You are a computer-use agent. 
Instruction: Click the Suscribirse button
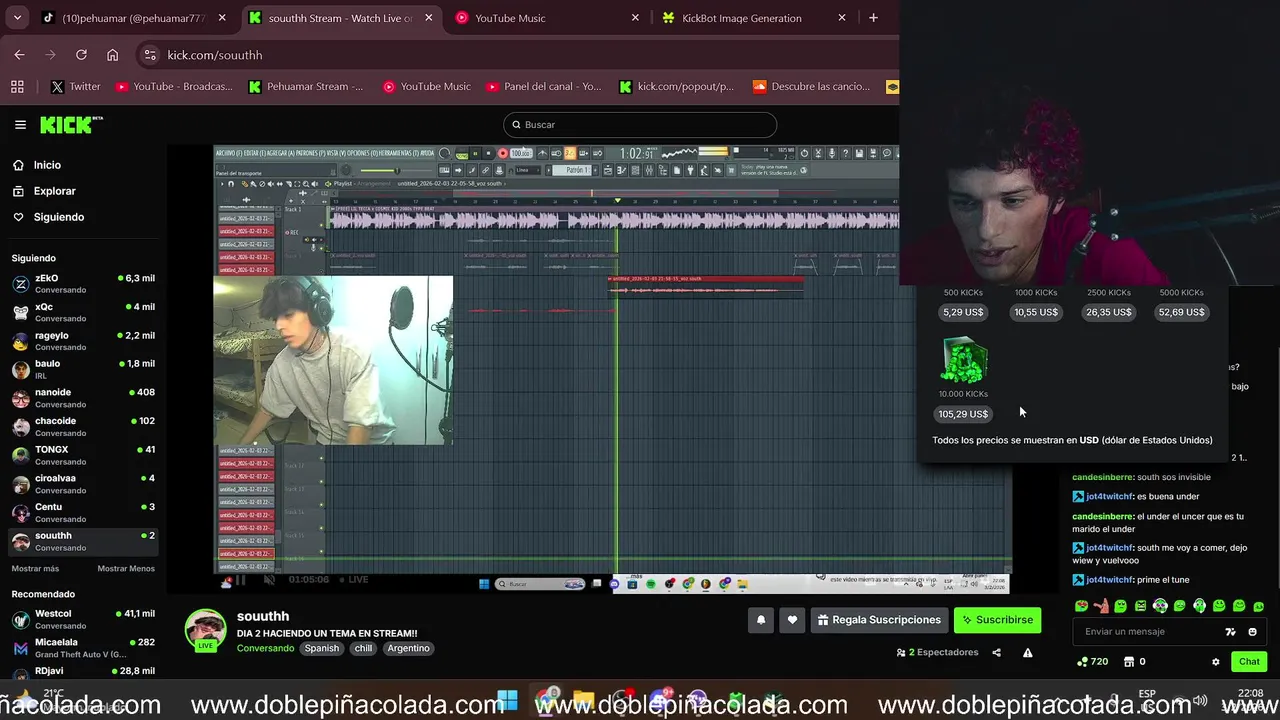pyautogui.click(x=997, y=620)
